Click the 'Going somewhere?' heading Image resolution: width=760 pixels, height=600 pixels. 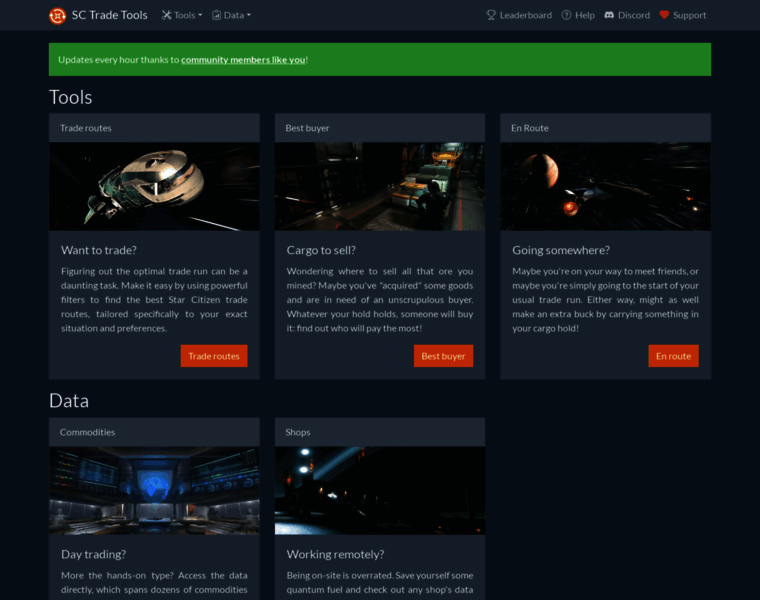tap(561, 250)
